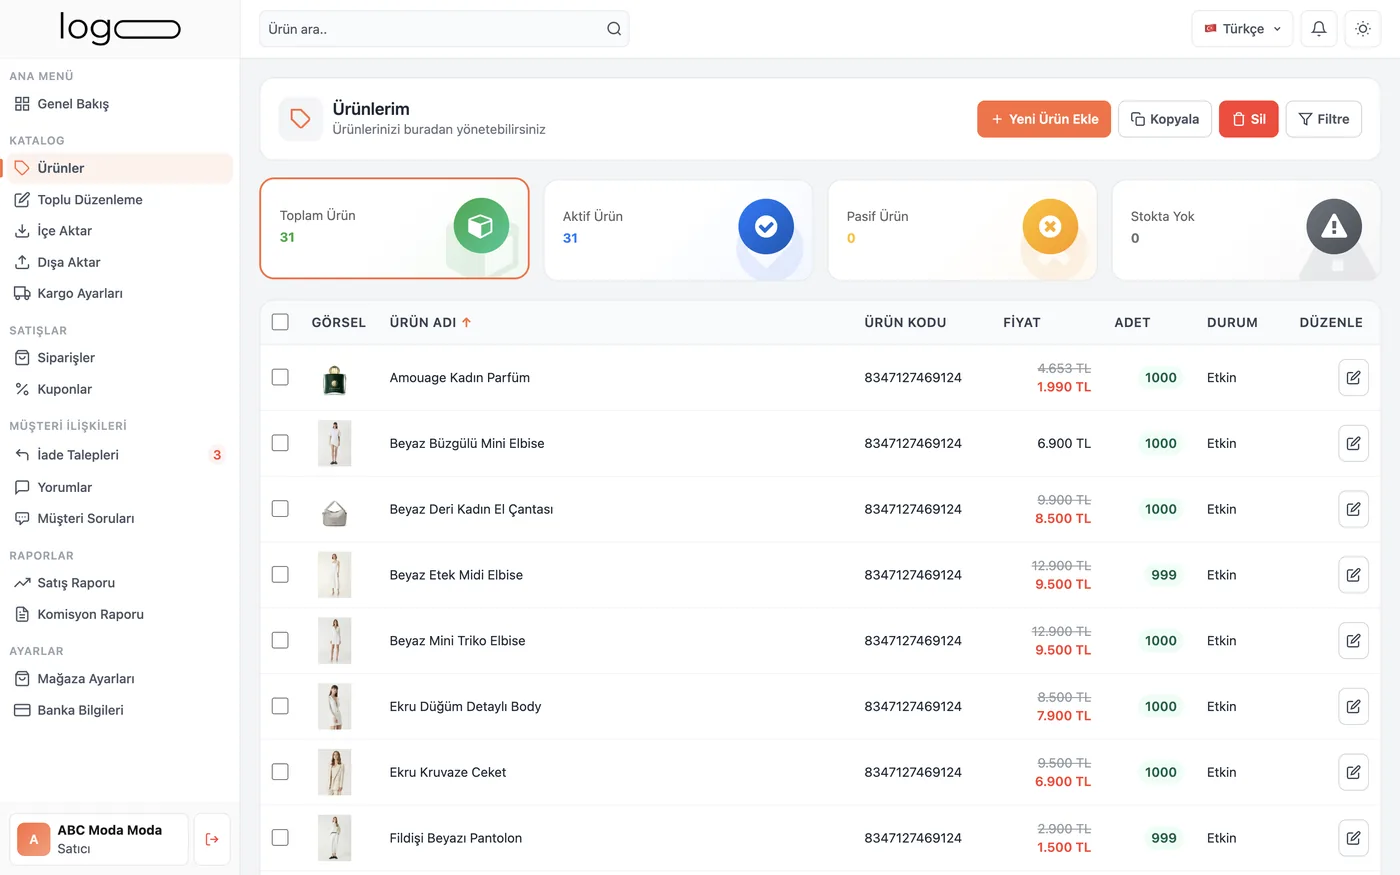
Task: Click the Amouage Kadın Parfüm product thumbnail
Action: tap(334, 378)
